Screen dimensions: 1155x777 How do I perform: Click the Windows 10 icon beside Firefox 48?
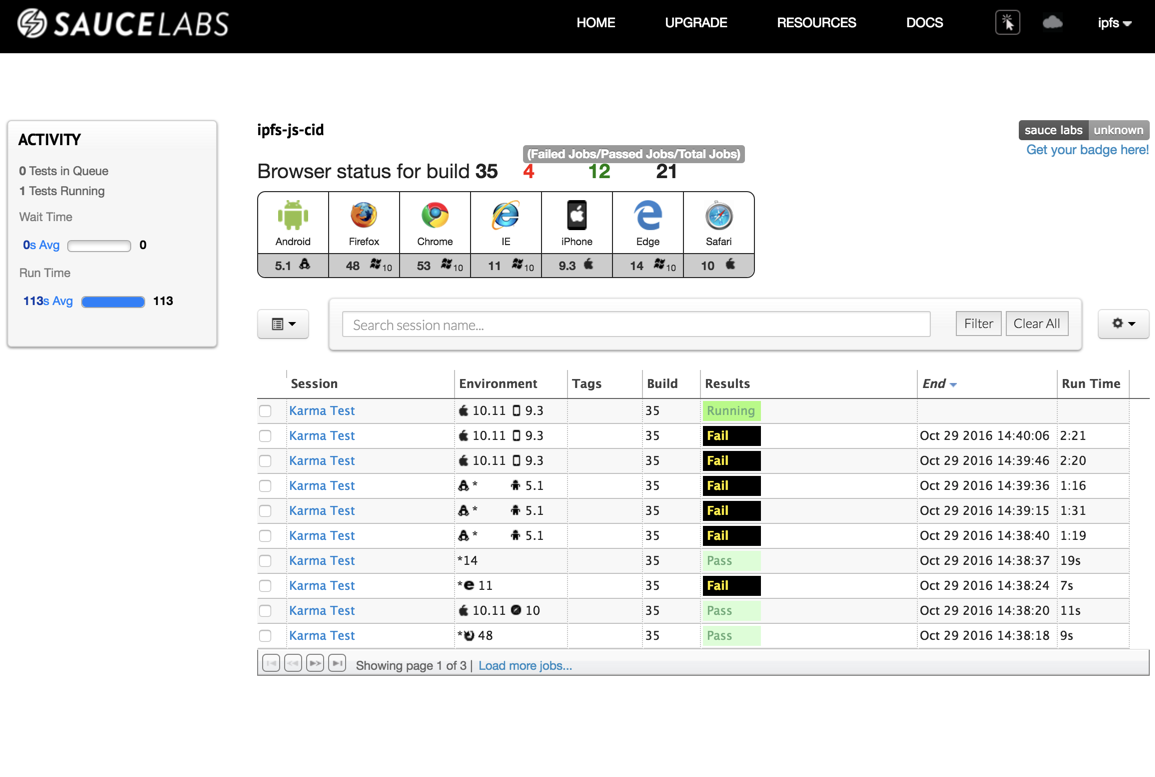[x=381, y=265]
